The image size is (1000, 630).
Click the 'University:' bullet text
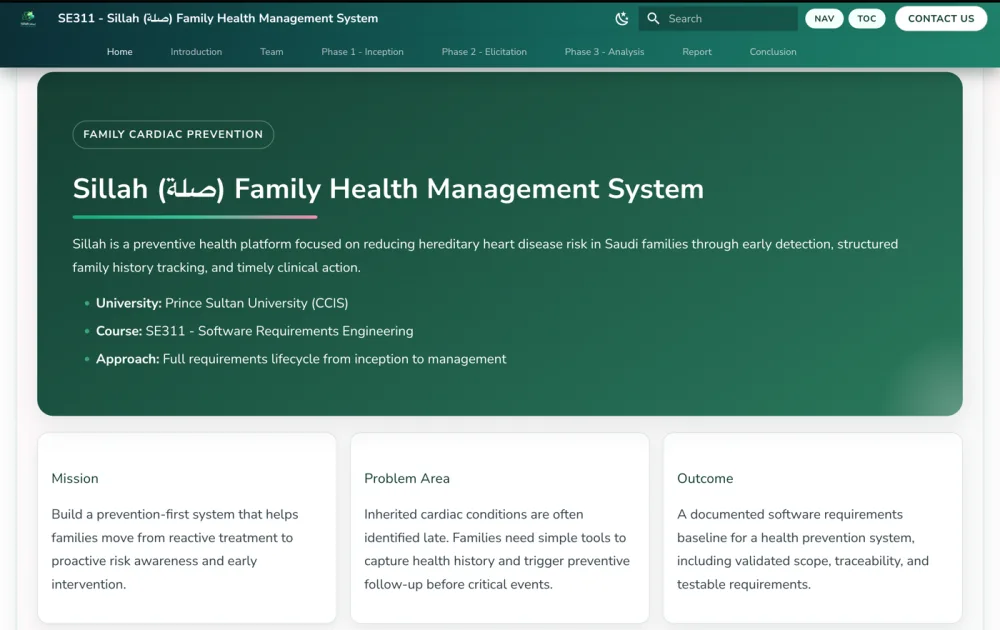[222, 304]
